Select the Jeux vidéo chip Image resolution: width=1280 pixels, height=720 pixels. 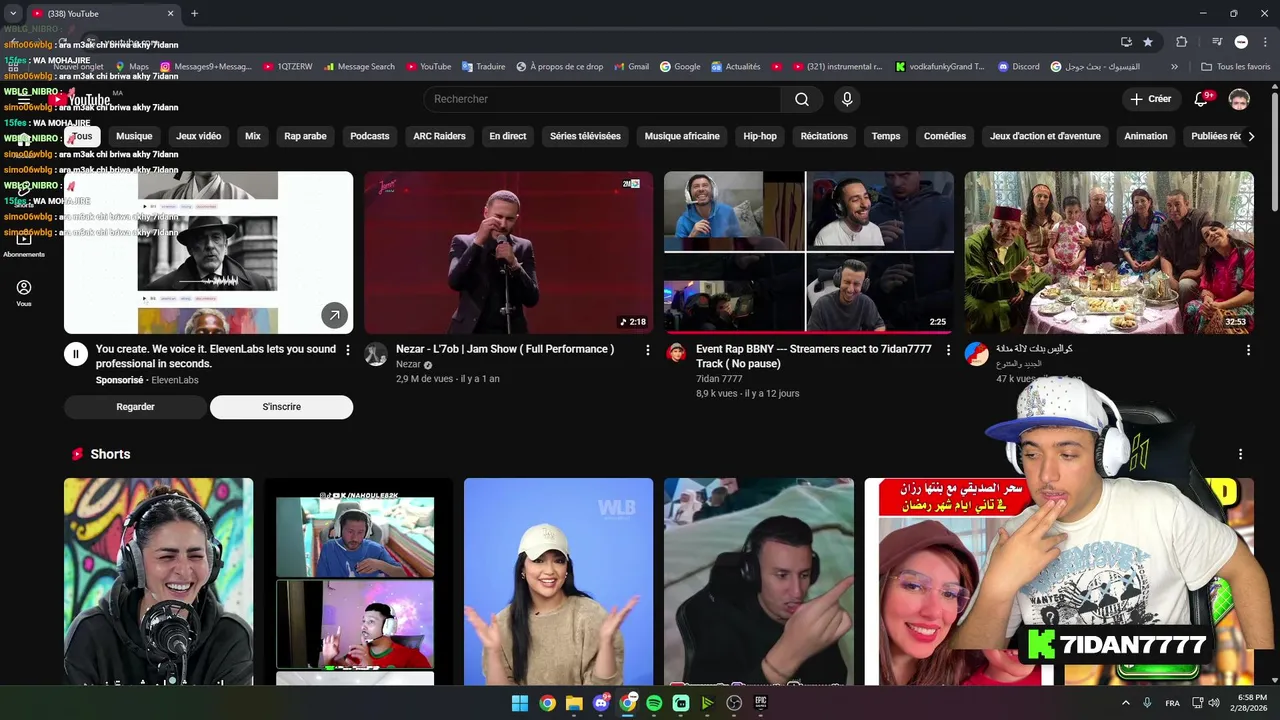click(x=198, y=136)
